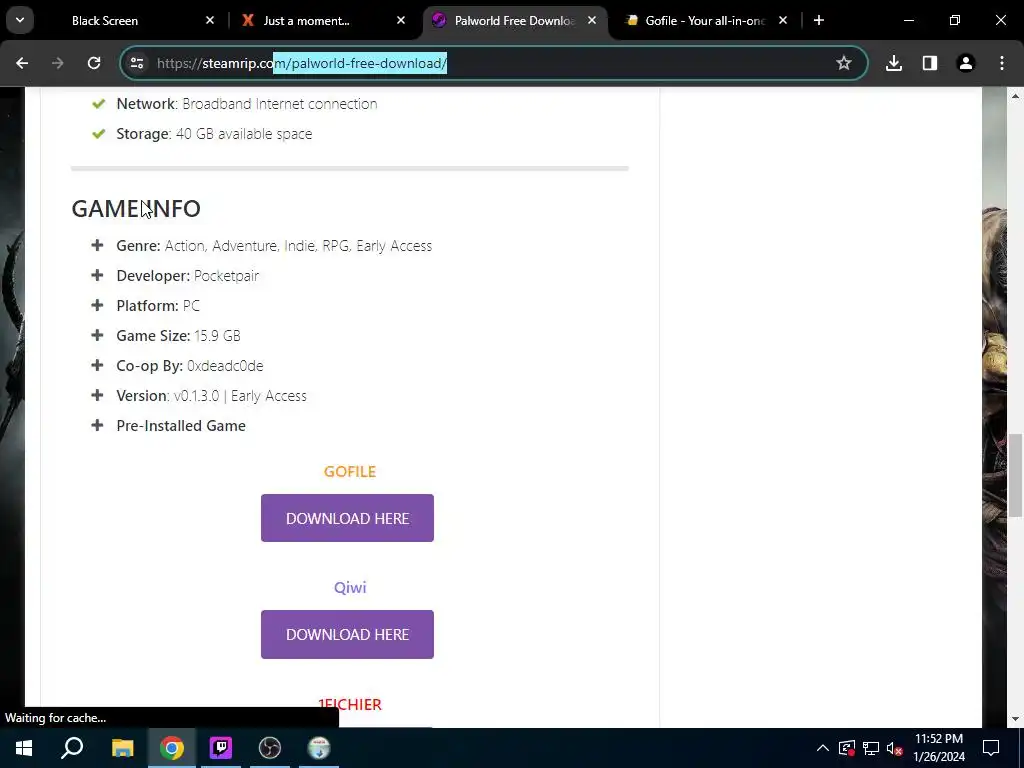The width and height of the screenshot is (1024, 768).
Task: Click Chrome icon in taskbar
Action: (172, 748)
